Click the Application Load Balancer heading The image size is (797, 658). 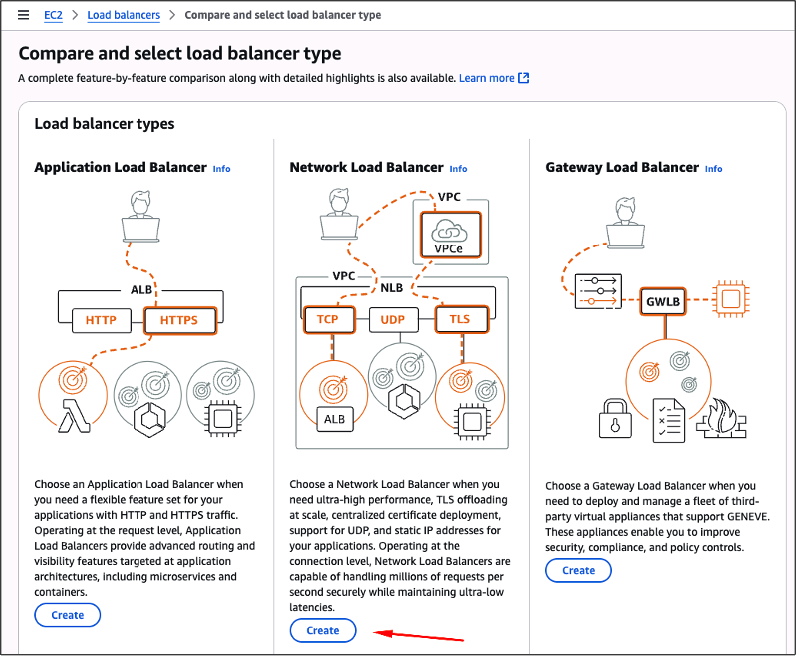(x=120, y=167)
